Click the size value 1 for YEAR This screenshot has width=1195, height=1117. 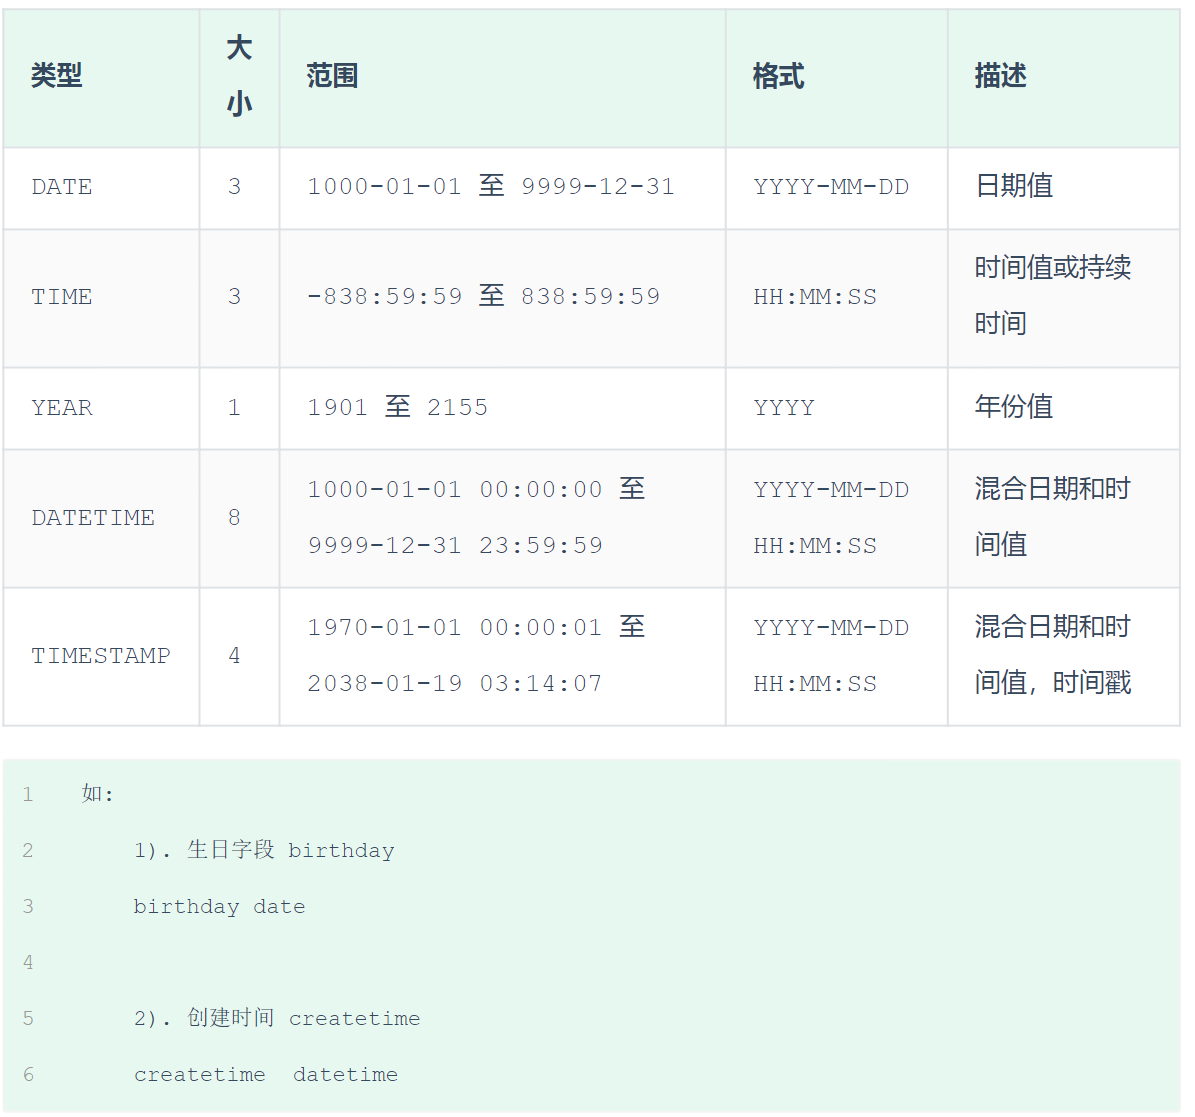[x=234, y=408]
